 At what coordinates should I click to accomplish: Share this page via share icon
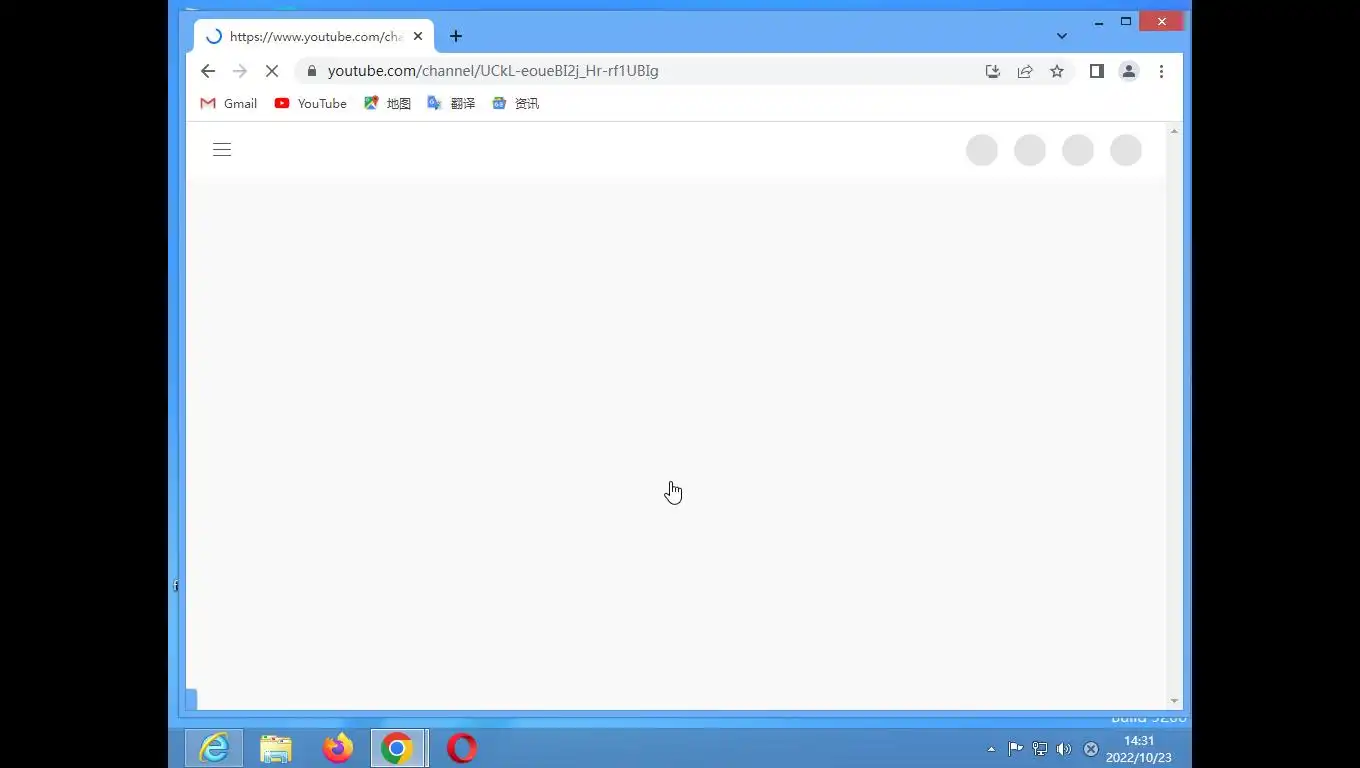click(x=1025, y=71)
